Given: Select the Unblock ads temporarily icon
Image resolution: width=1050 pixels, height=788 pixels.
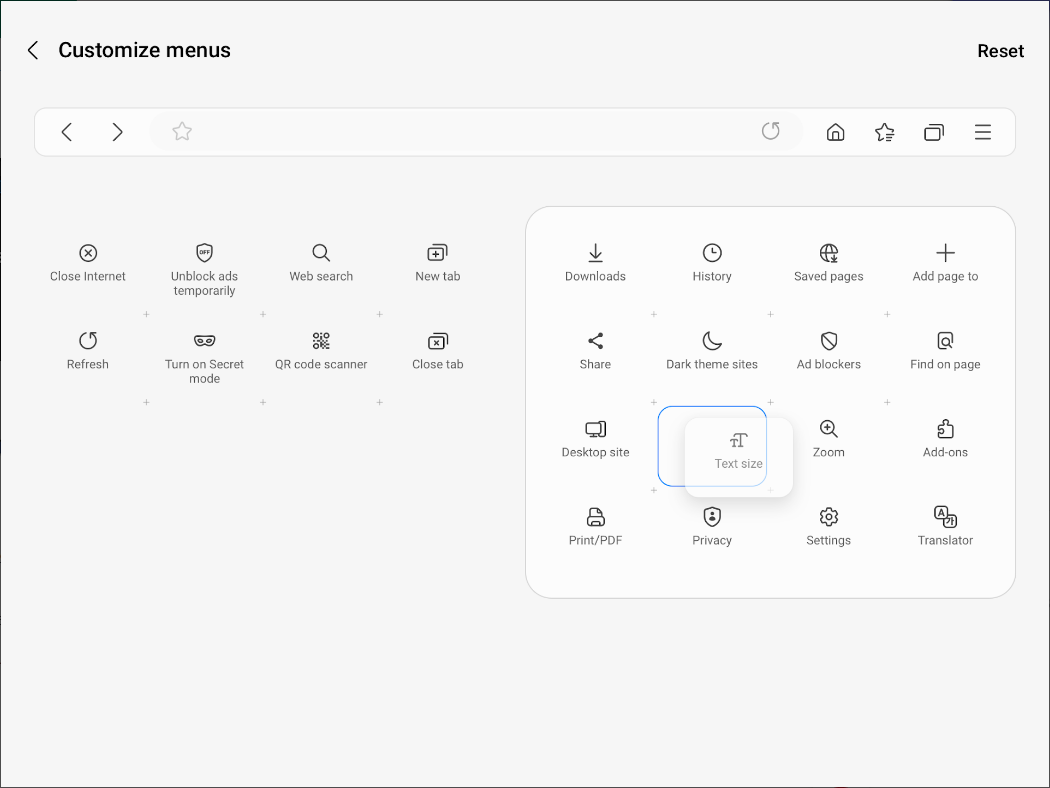Looking at the screenshot, I should point(204,252).
